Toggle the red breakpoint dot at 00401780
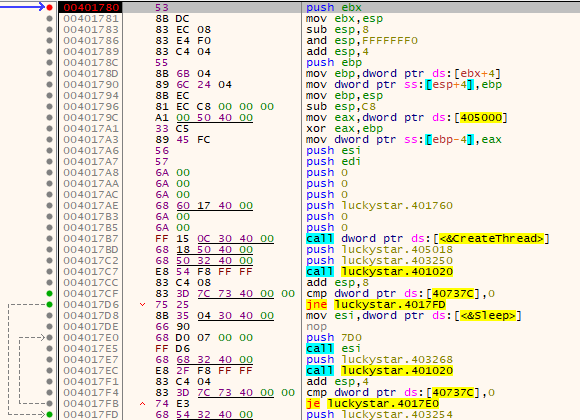580x420 pixels. [50, 7]
